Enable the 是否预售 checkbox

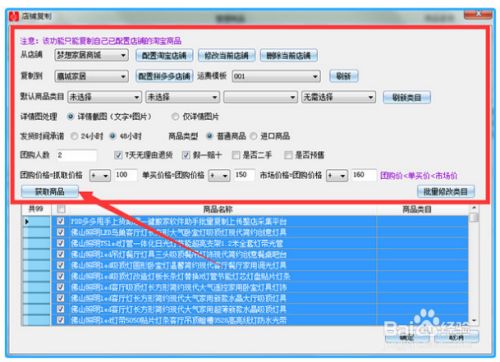[288, 155]
